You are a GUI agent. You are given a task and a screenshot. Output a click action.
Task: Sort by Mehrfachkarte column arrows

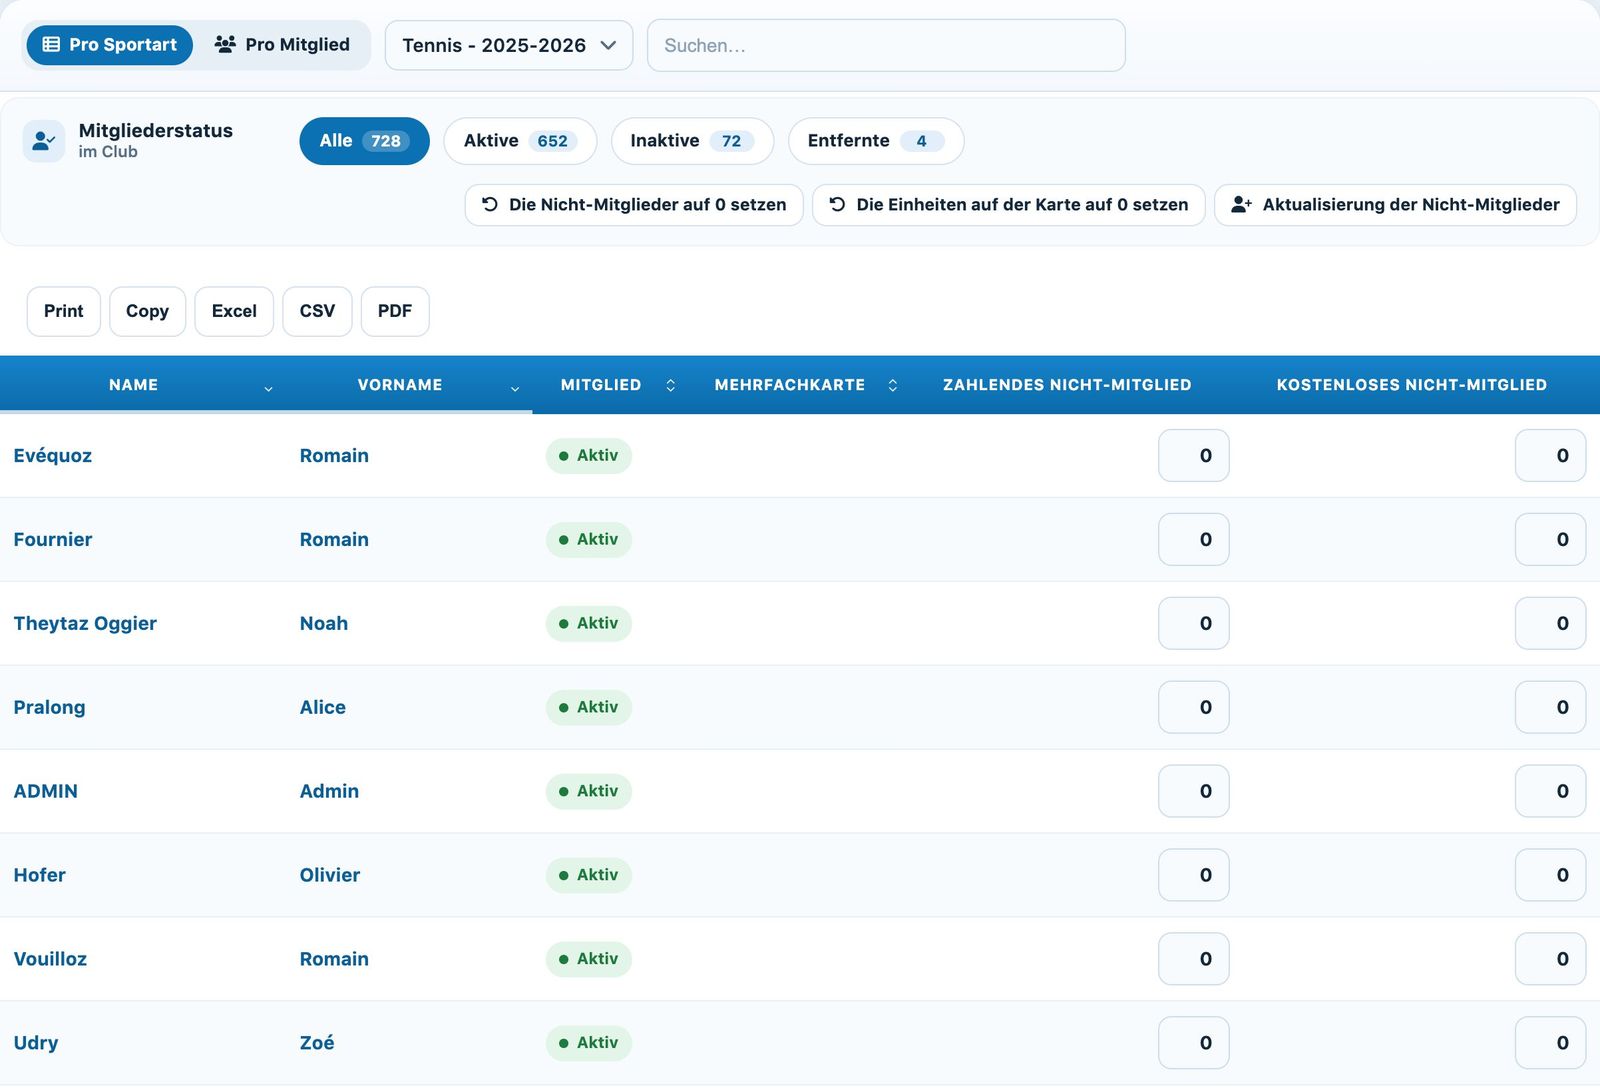click(893, 385)
